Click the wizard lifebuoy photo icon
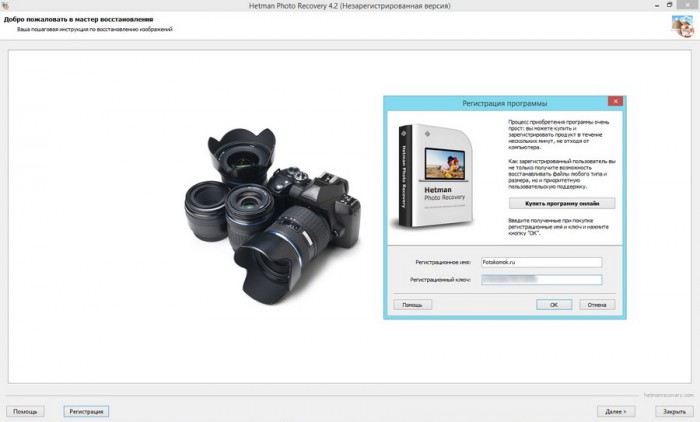Image resolution: width=700 pixels, height=422 pixels. pyautogui.click(x=682, y=26)
